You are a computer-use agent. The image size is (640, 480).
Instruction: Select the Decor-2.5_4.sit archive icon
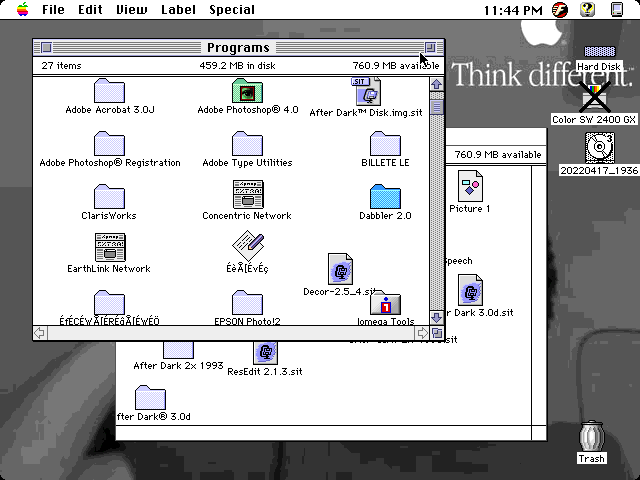click(340, 269)
